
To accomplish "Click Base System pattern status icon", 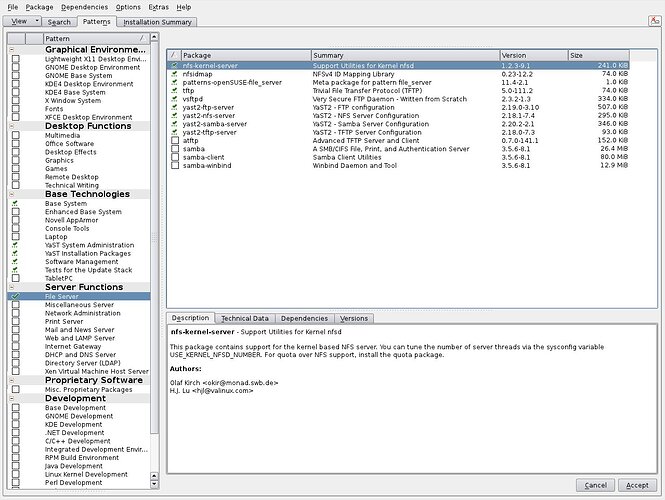I will (x=15, y=204).
